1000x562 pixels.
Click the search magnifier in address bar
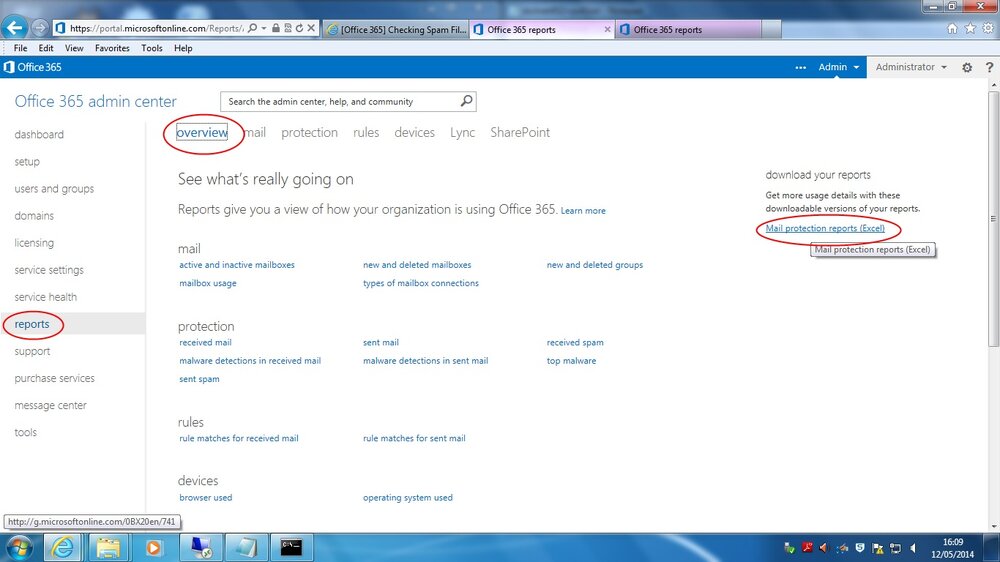[253, 28]
